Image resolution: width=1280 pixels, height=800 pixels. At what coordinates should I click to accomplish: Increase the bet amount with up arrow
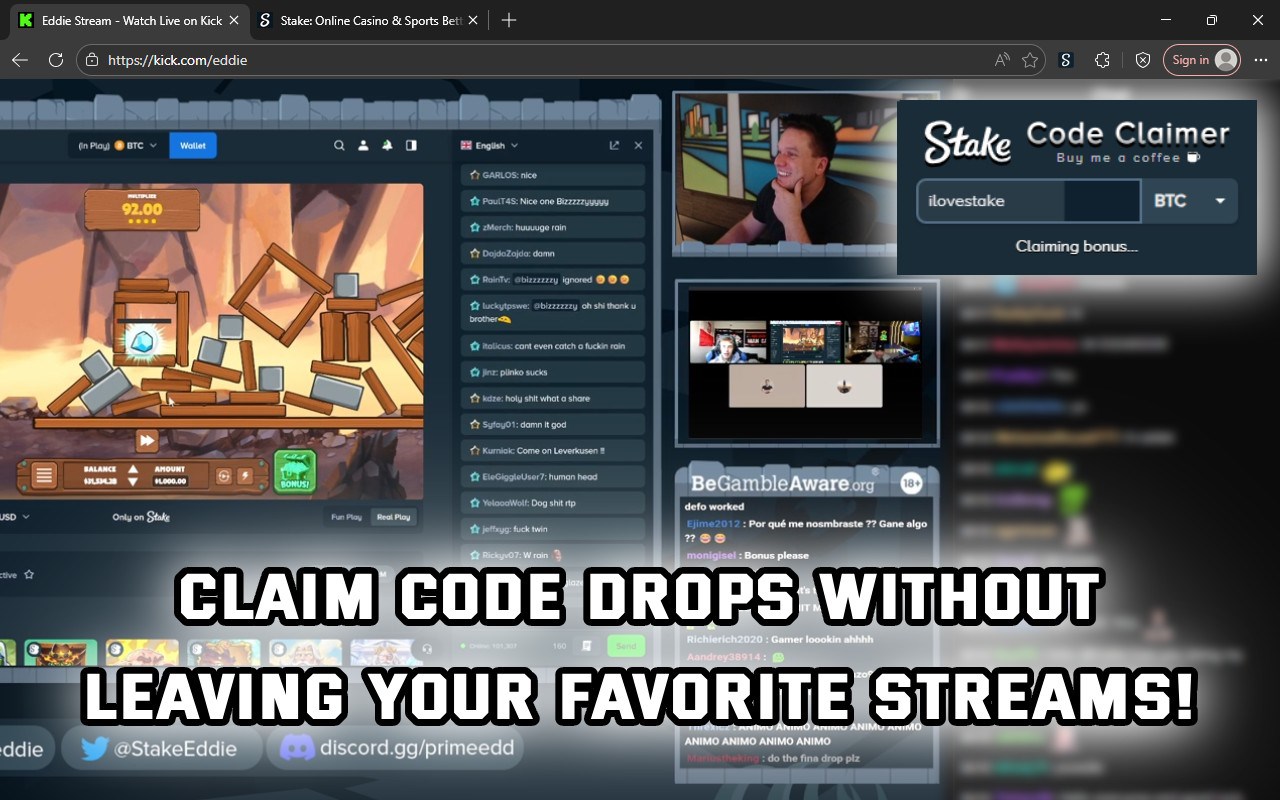coord(133,468)
